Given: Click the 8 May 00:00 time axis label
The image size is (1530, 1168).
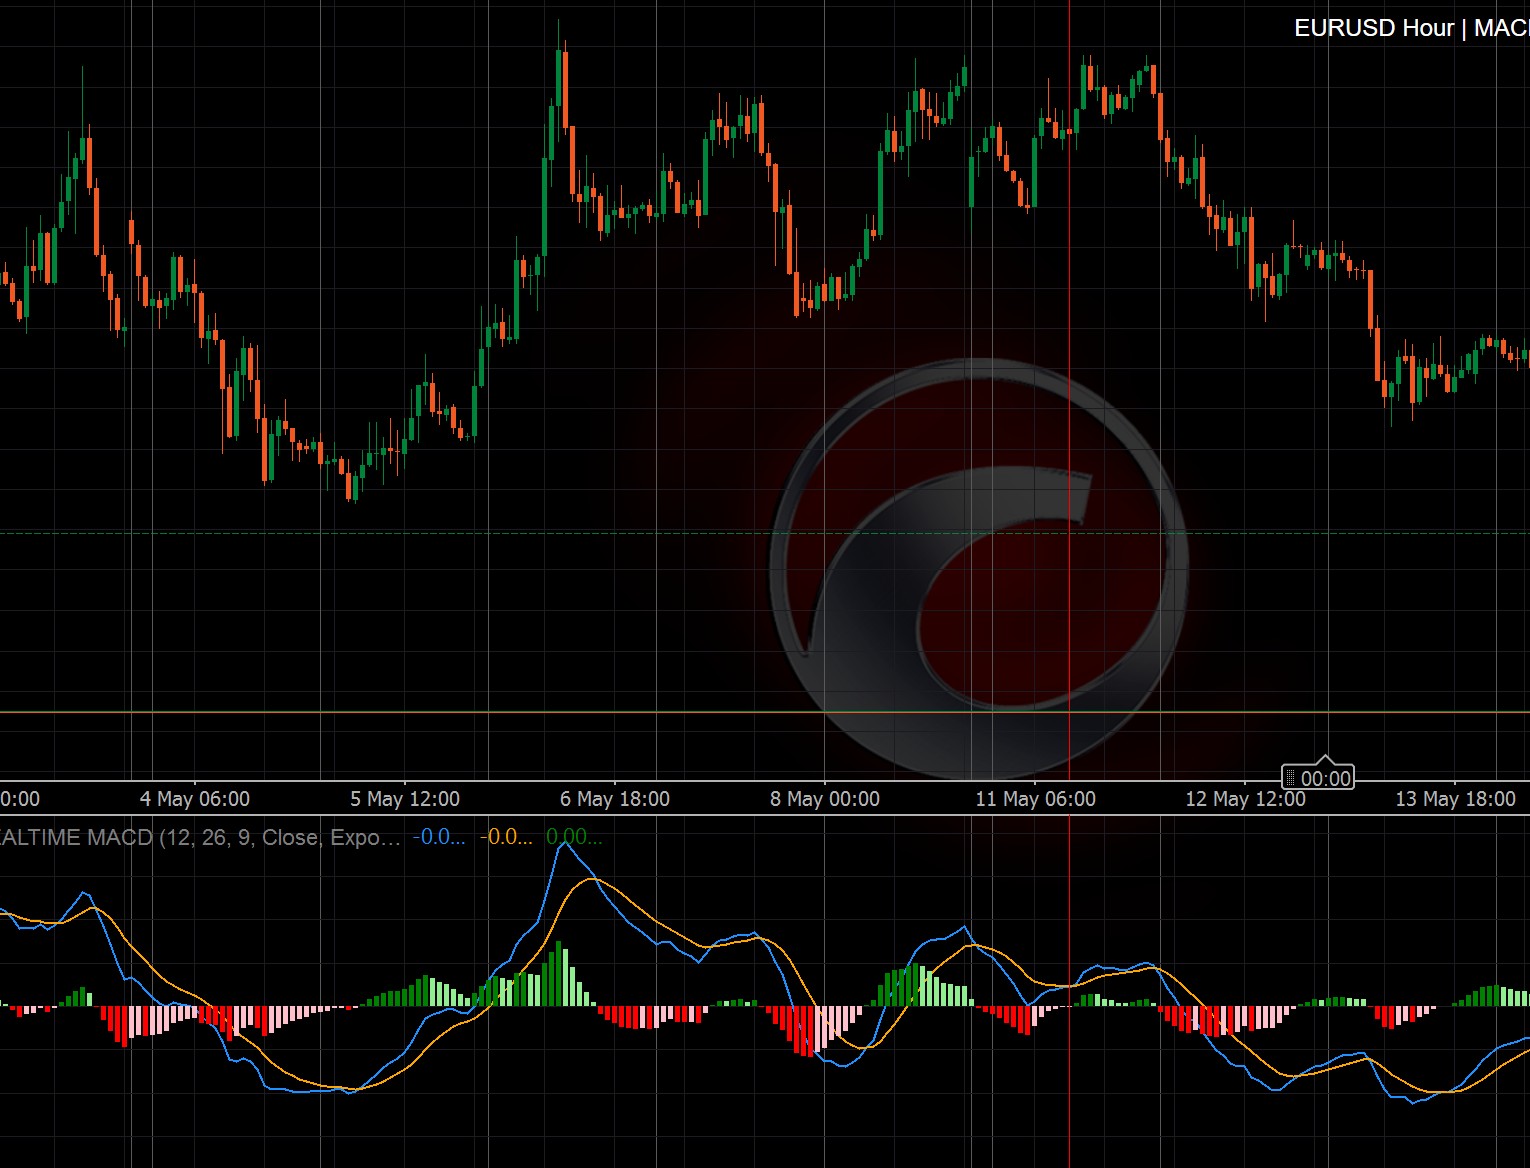Looking at the screenshot, I should click(825, 799).
